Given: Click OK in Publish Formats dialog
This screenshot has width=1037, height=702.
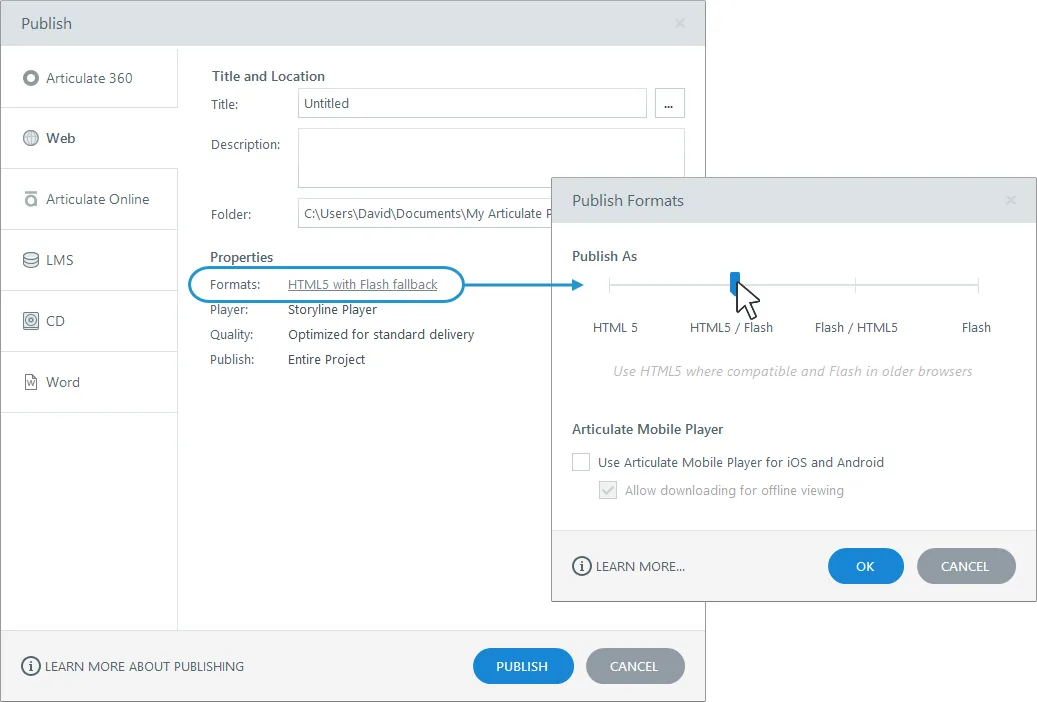Looking at the screenshot, I should pyautogui.click(x=865, y=566).
